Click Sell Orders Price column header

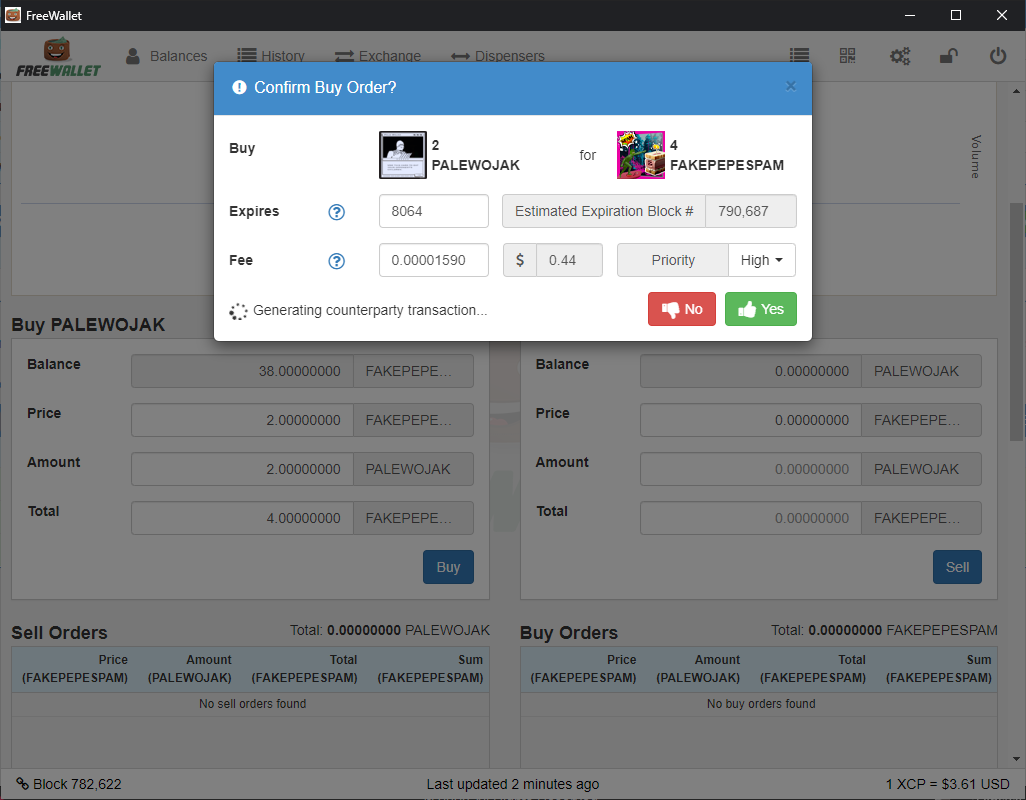75,669
